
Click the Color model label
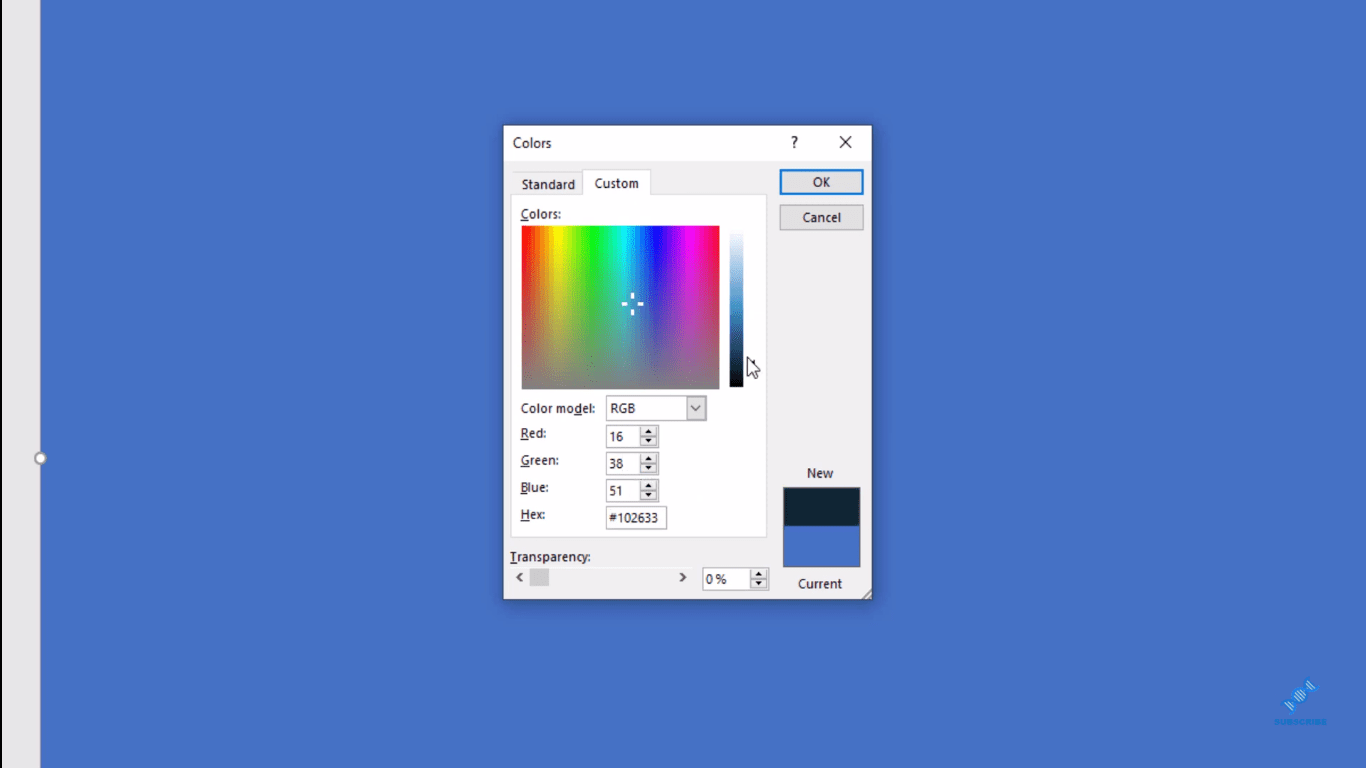(x=558, y=408)
